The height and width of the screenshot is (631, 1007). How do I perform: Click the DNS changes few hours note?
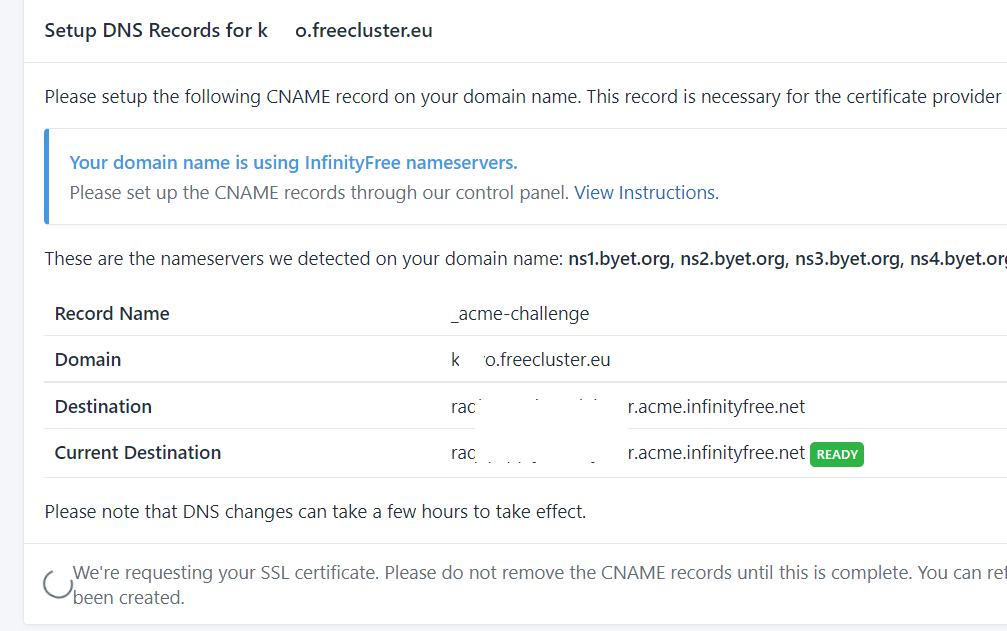pos(315,512)
